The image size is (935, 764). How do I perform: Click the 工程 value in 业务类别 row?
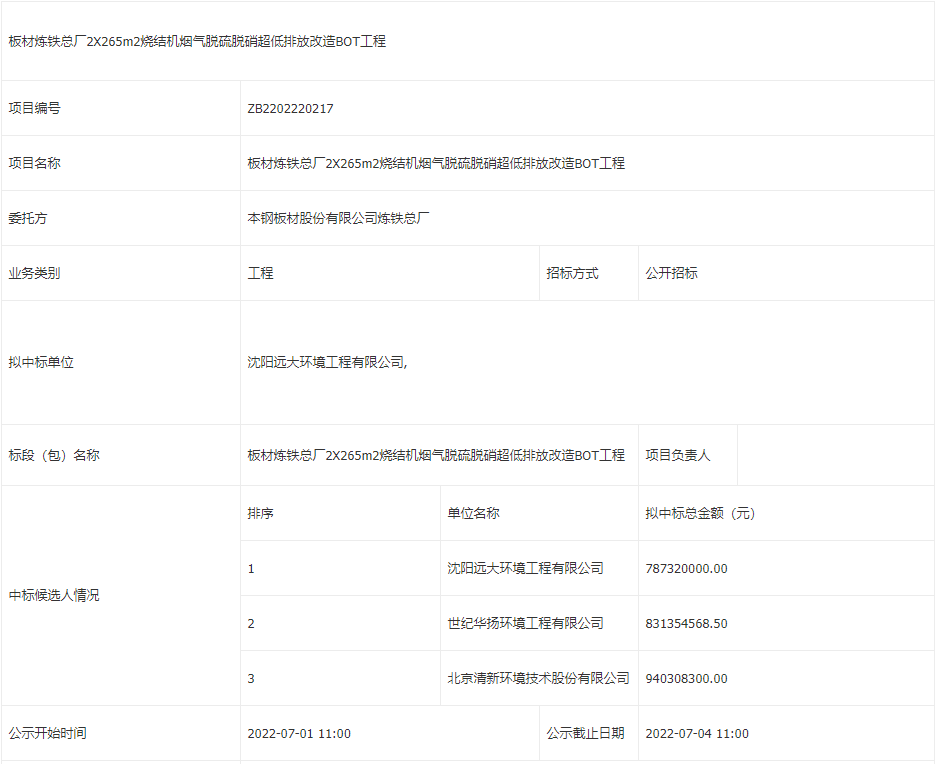pyautogui.click(x=261, y=273)
